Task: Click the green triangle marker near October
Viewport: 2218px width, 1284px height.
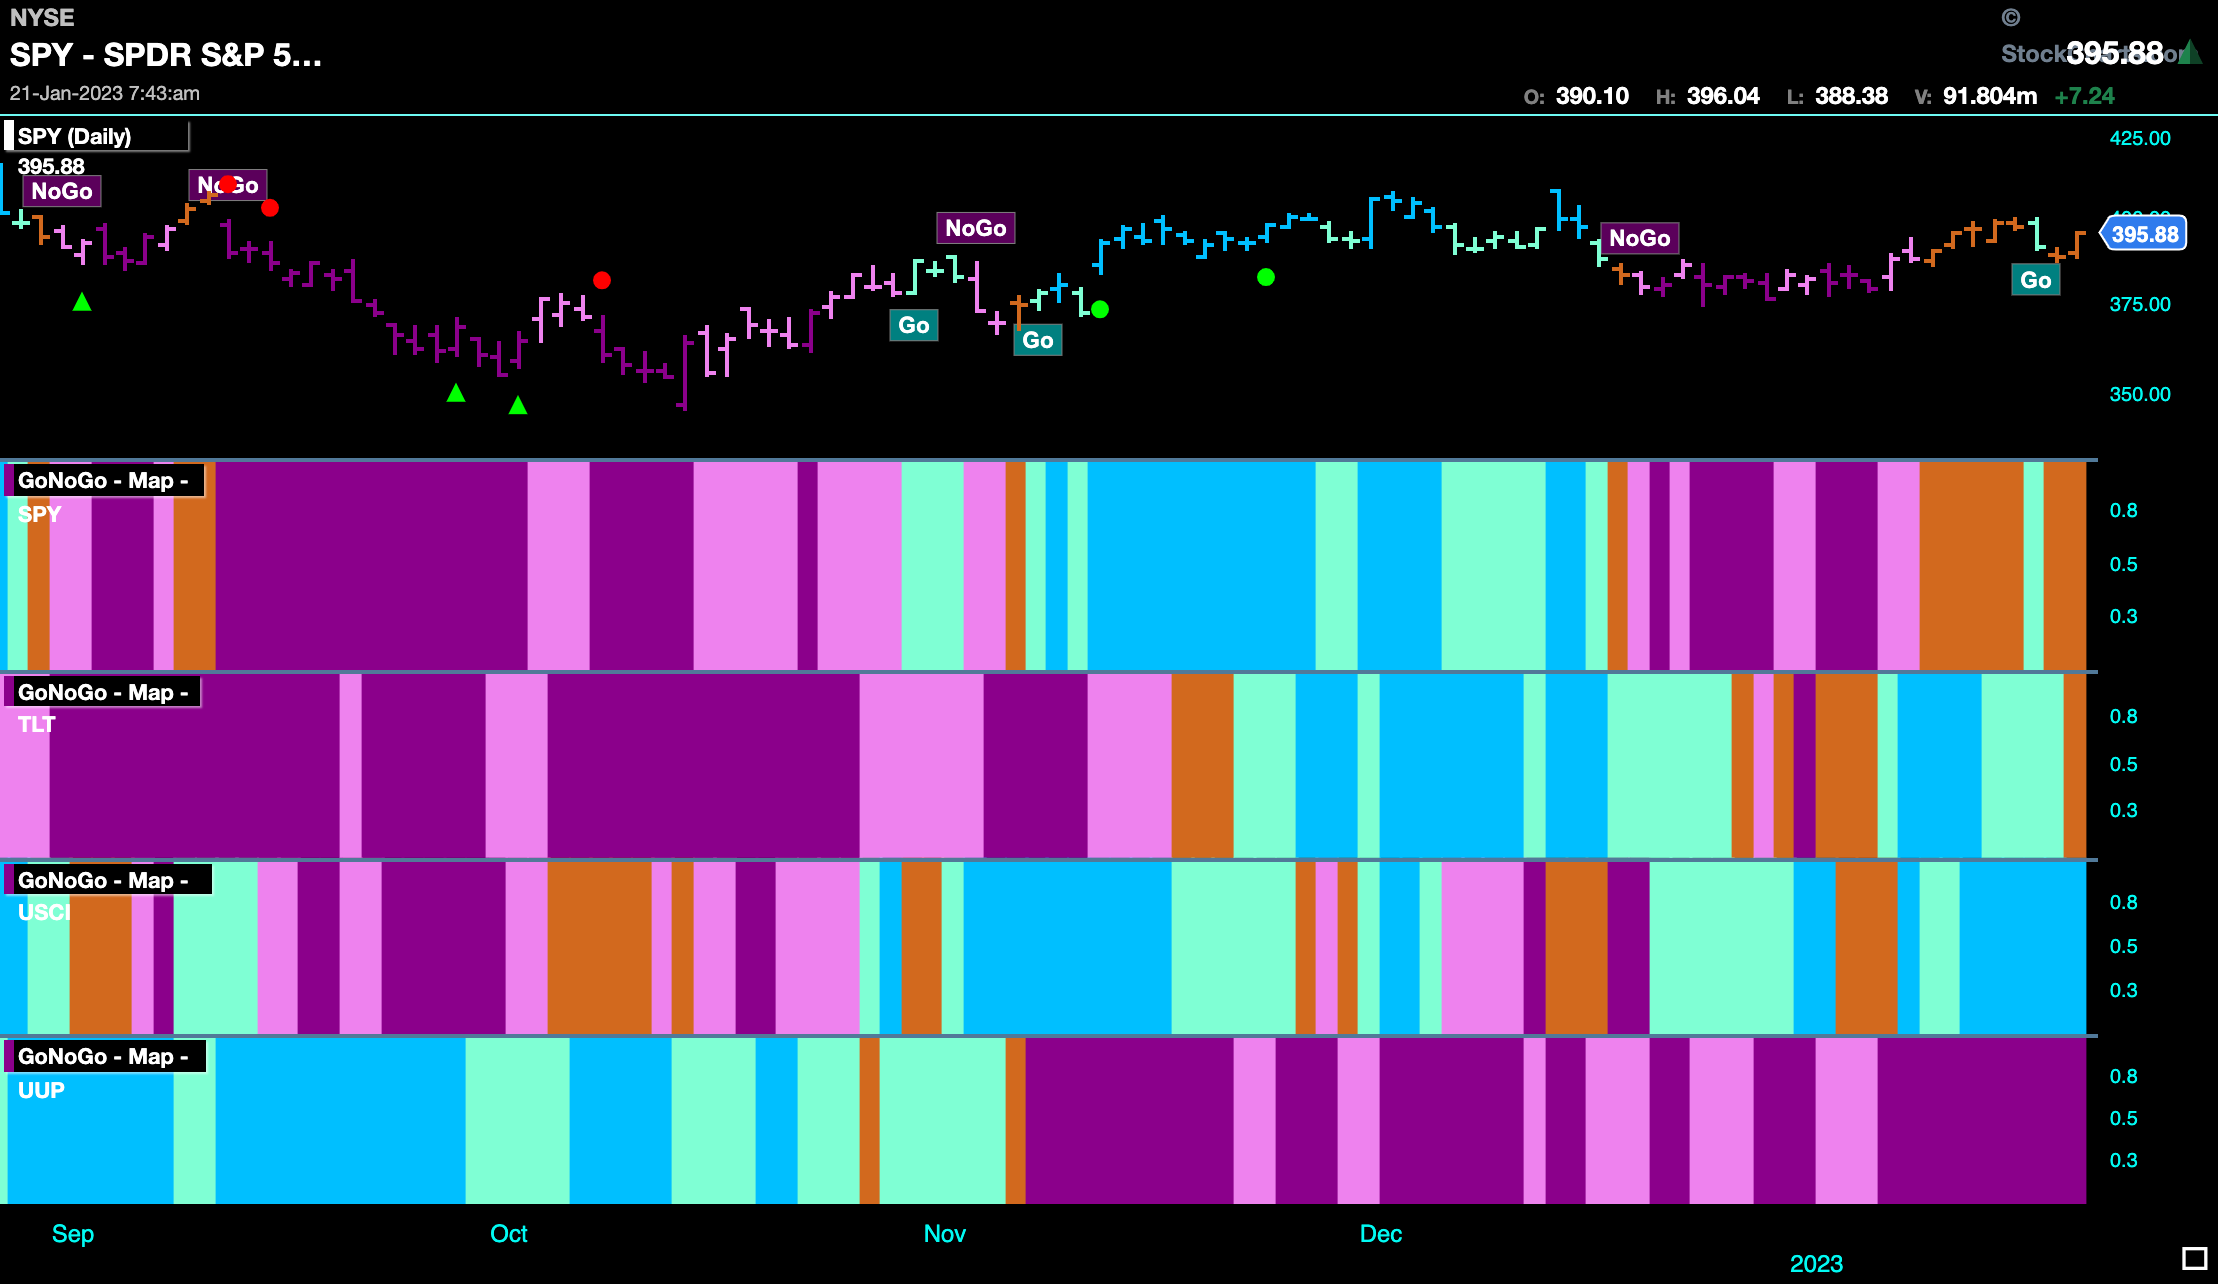Action: coord(518,405)
